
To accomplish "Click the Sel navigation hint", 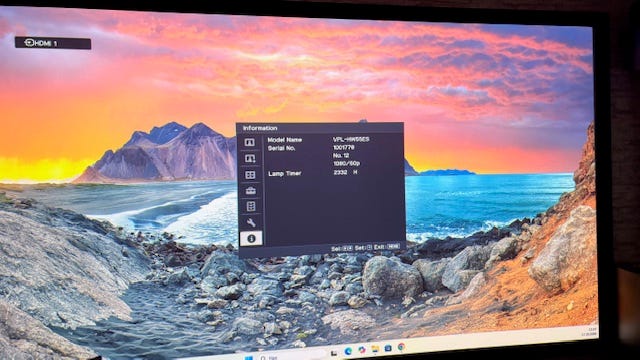I will [x=342, y=248].
